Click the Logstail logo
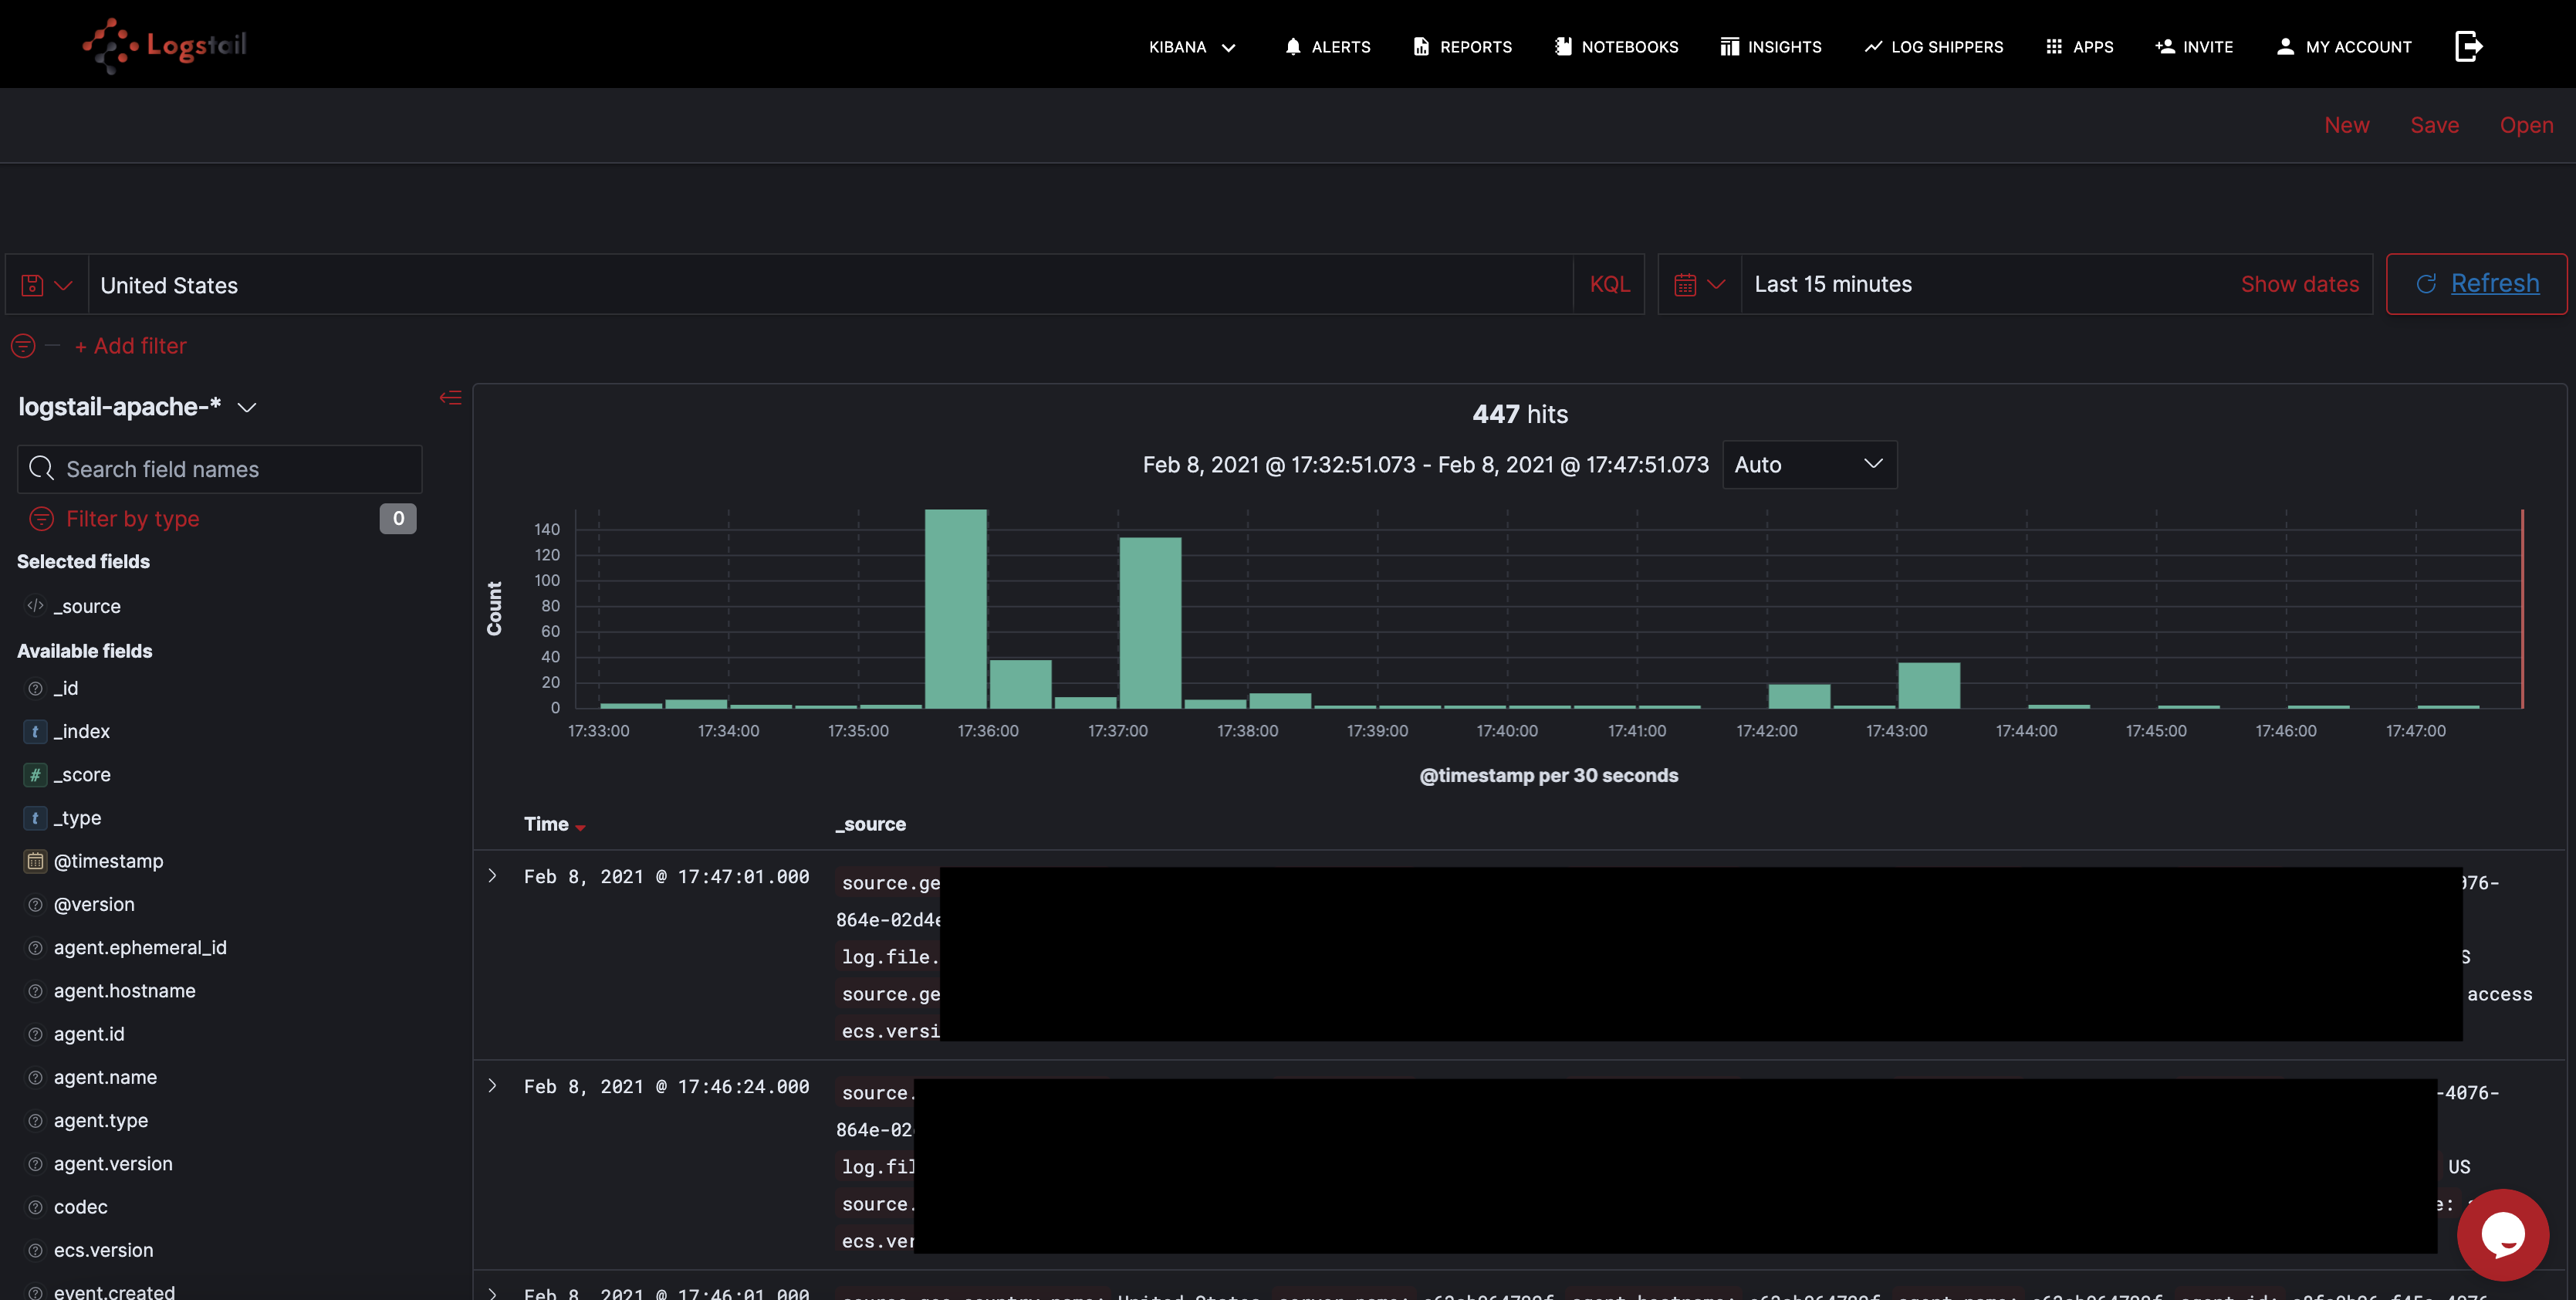The image size is (2576, 1300). click(165, 45)
